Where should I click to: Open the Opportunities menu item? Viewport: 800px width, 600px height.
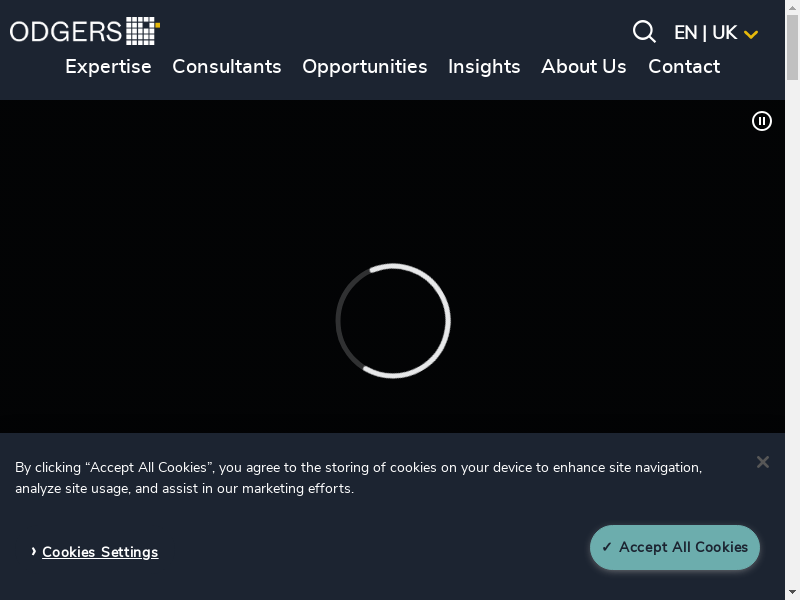365,67
